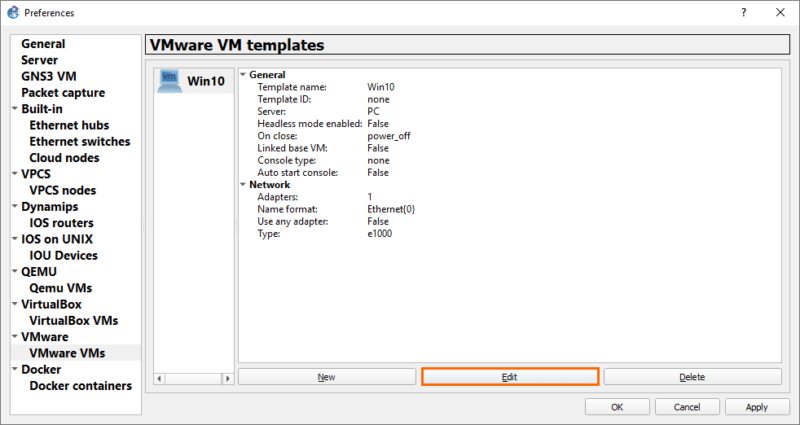Click template list scroll left arrow
800x425 pixels.
(160, 379)
